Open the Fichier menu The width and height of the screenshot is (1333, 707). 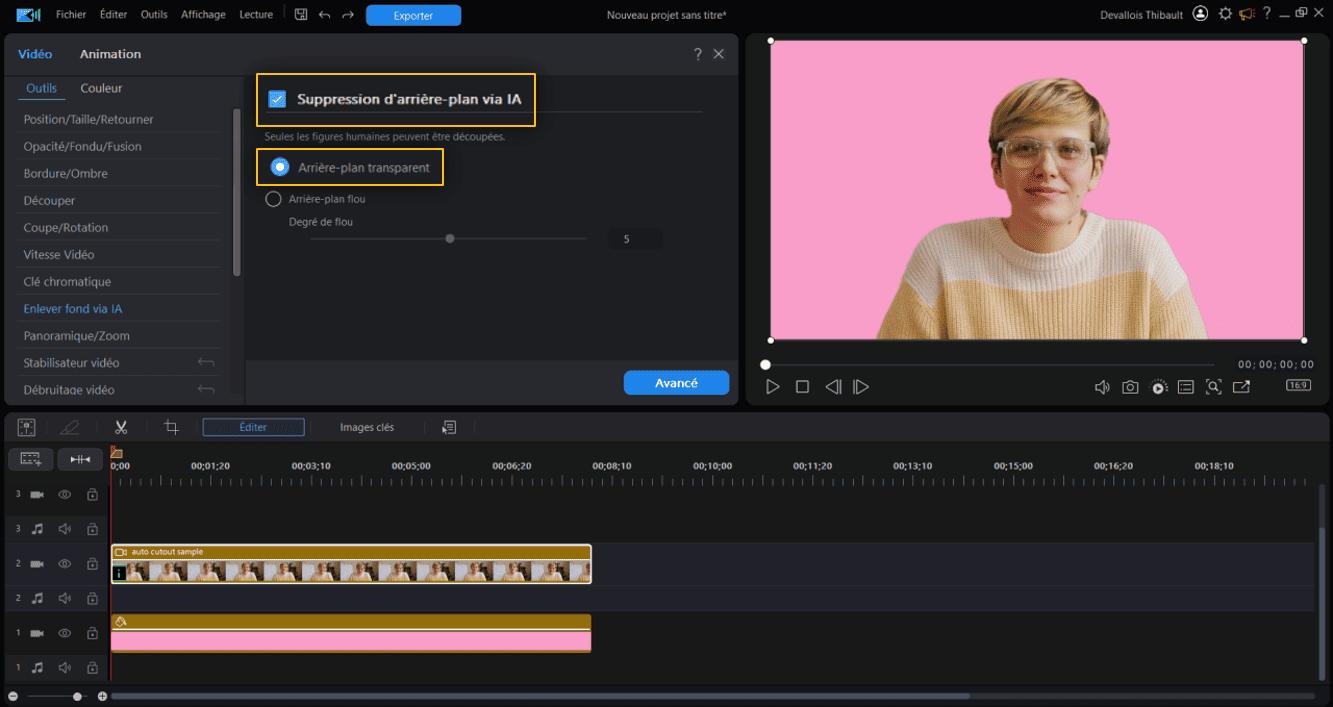pyautogui.click(x=70, y=14)
